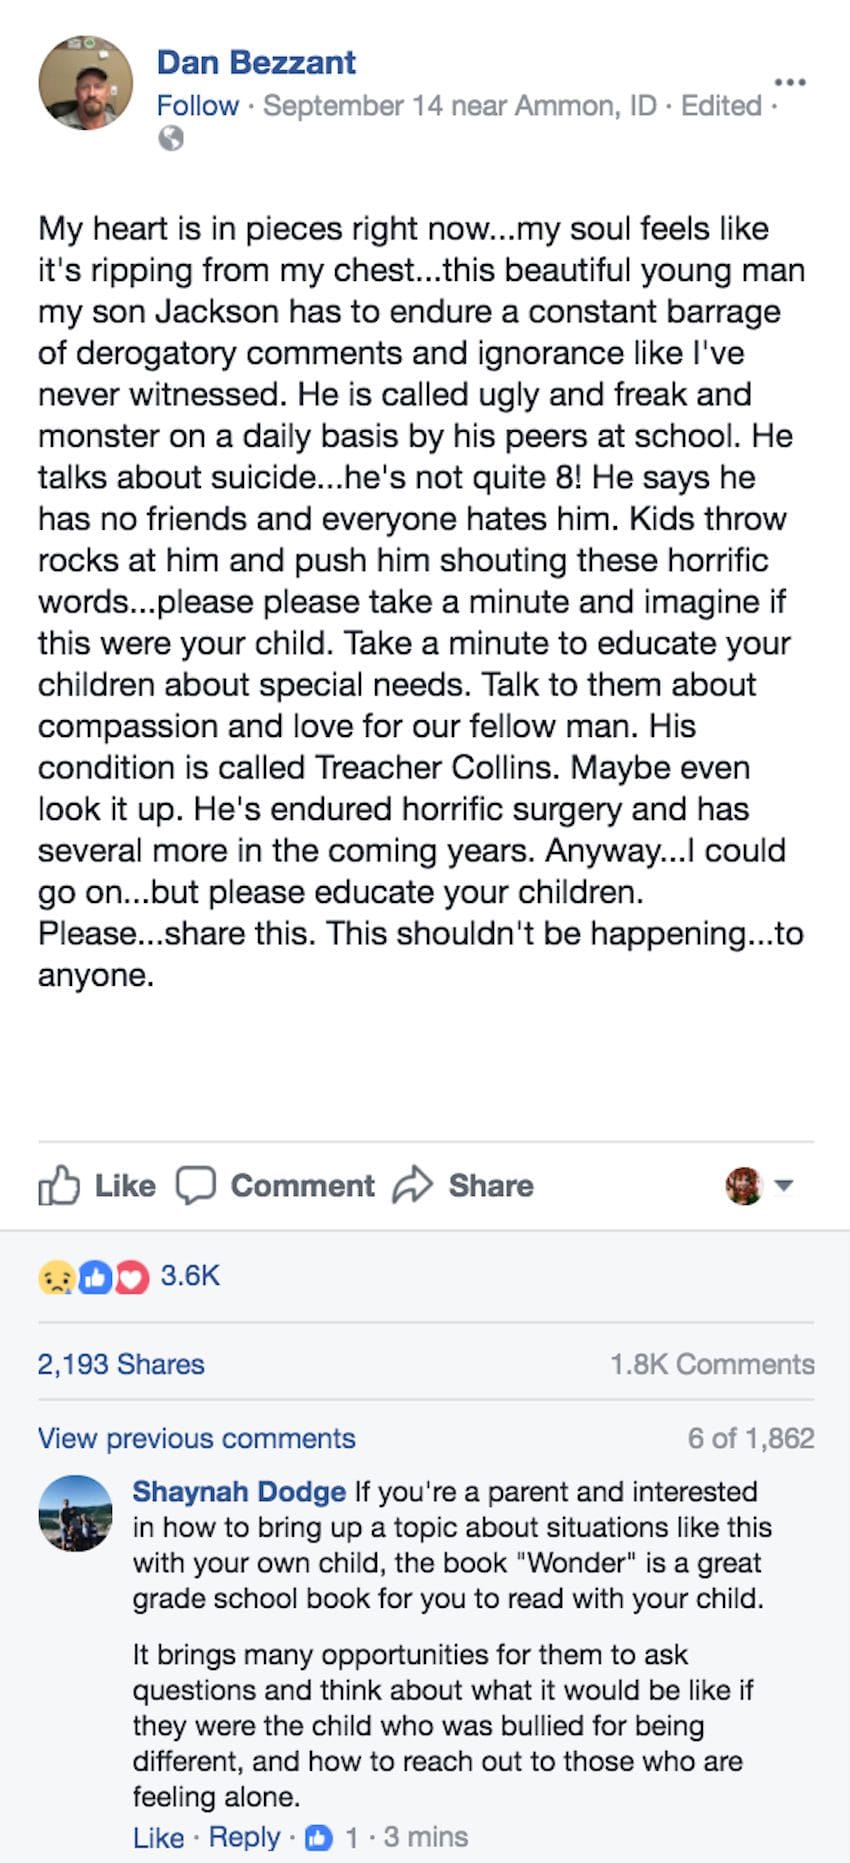Click the sad reaction emoji icon
850x1863 pixels.
(x=55, y=1277)
